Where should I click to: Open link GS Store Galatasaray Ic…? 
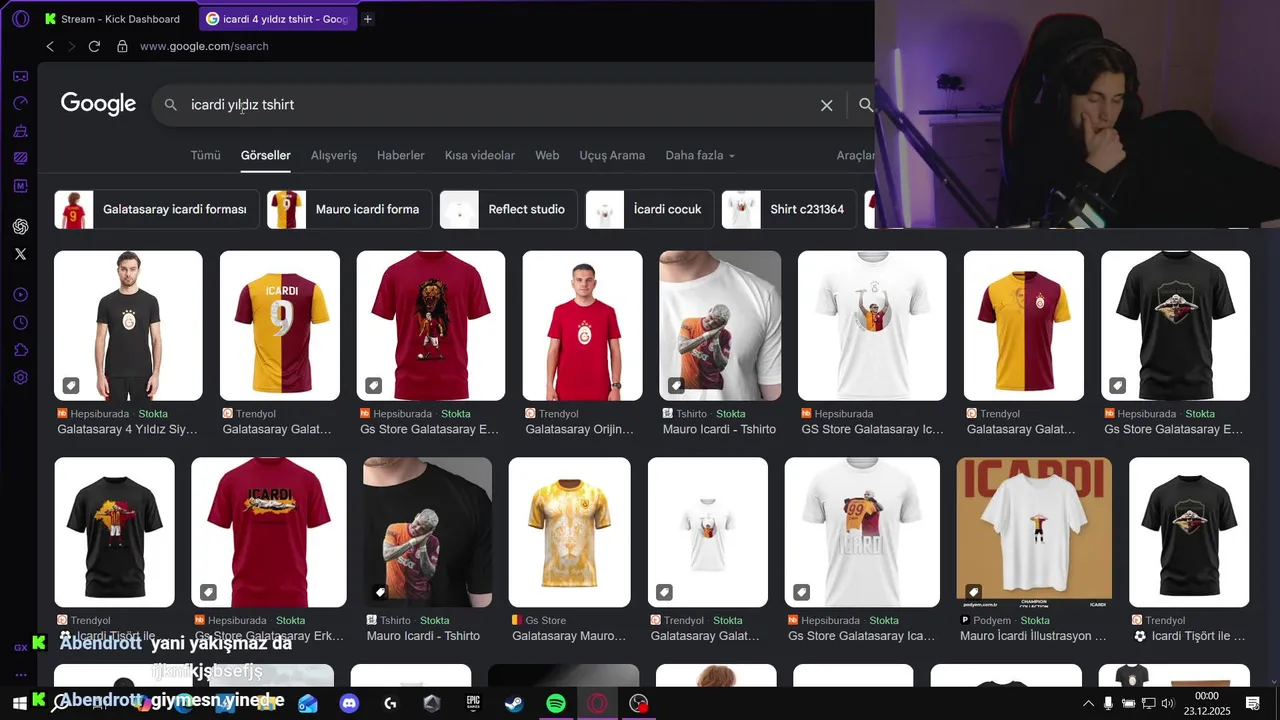pyautogui.click(x=872, y=429)
